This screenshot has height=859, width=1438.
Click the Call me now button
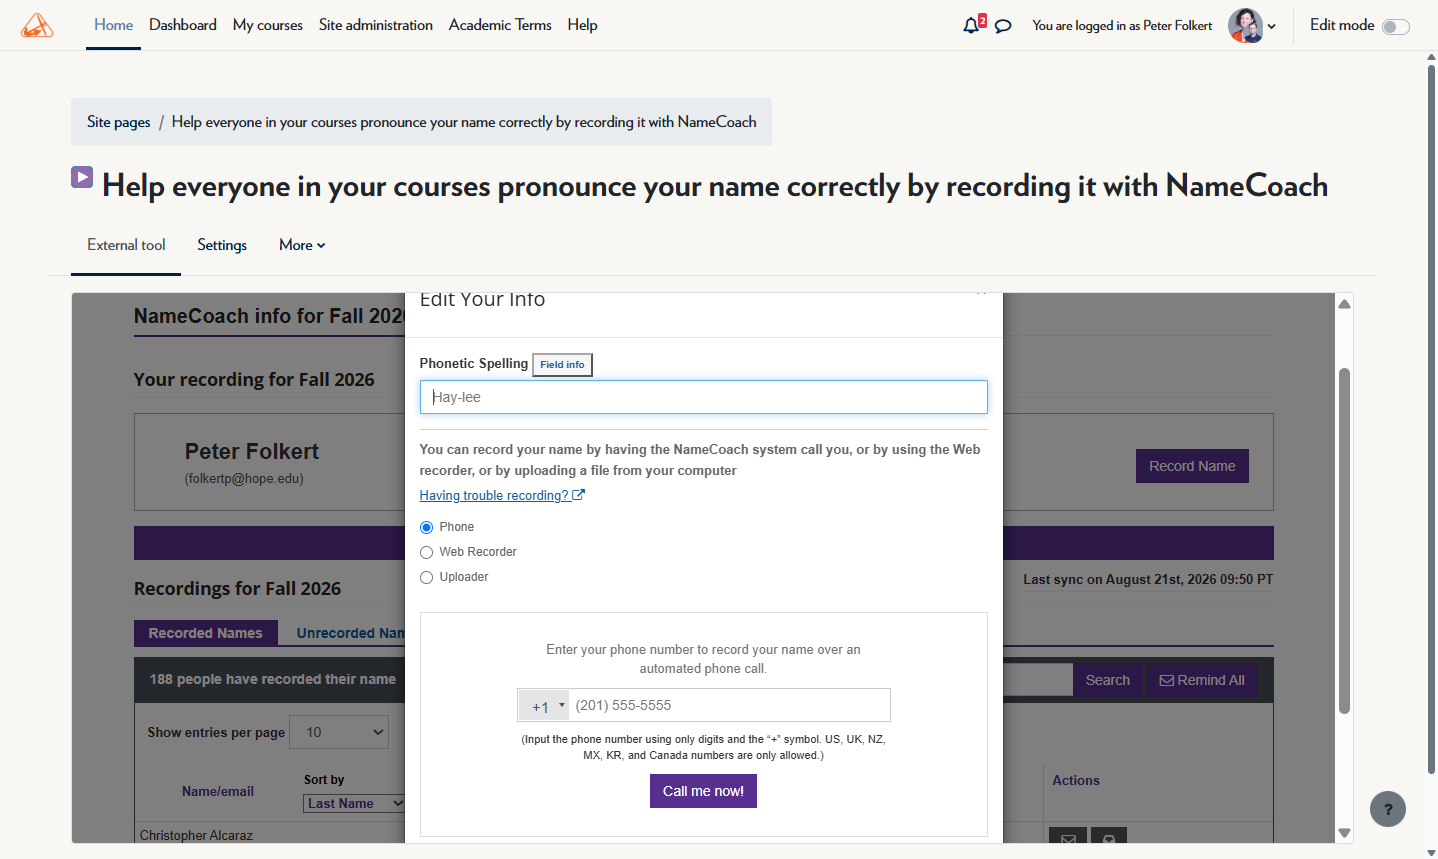click(703, 791)
